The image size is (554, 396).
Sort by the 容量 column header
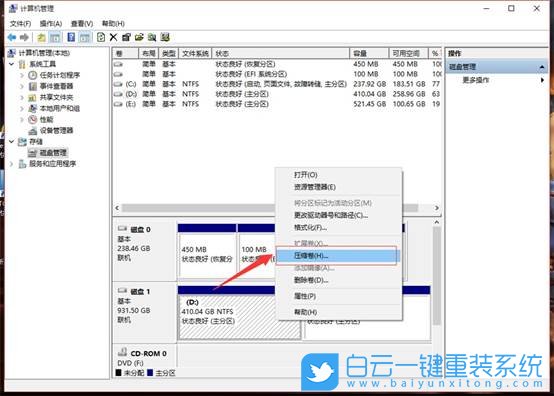pos(369,53)
